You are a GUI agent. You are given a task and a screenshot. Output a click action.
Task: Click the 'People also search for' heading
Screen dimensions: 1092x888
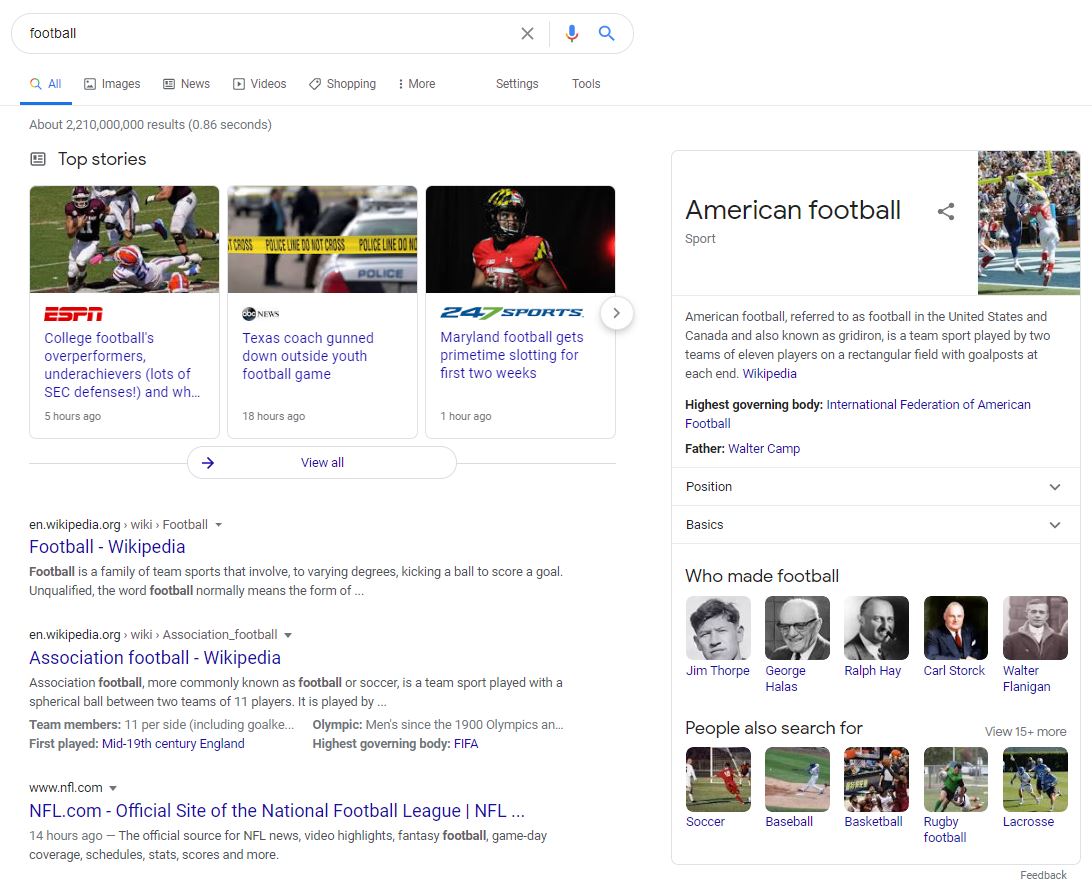pos(774,729)
